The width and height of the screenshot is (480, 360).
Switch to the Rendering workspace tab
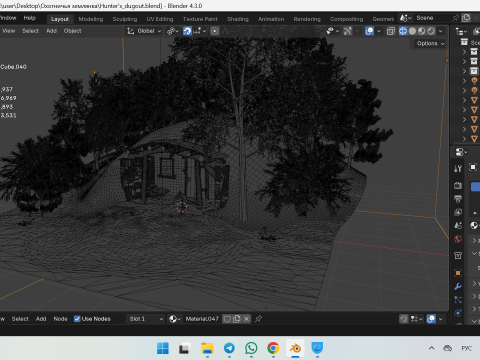point(307,19)
